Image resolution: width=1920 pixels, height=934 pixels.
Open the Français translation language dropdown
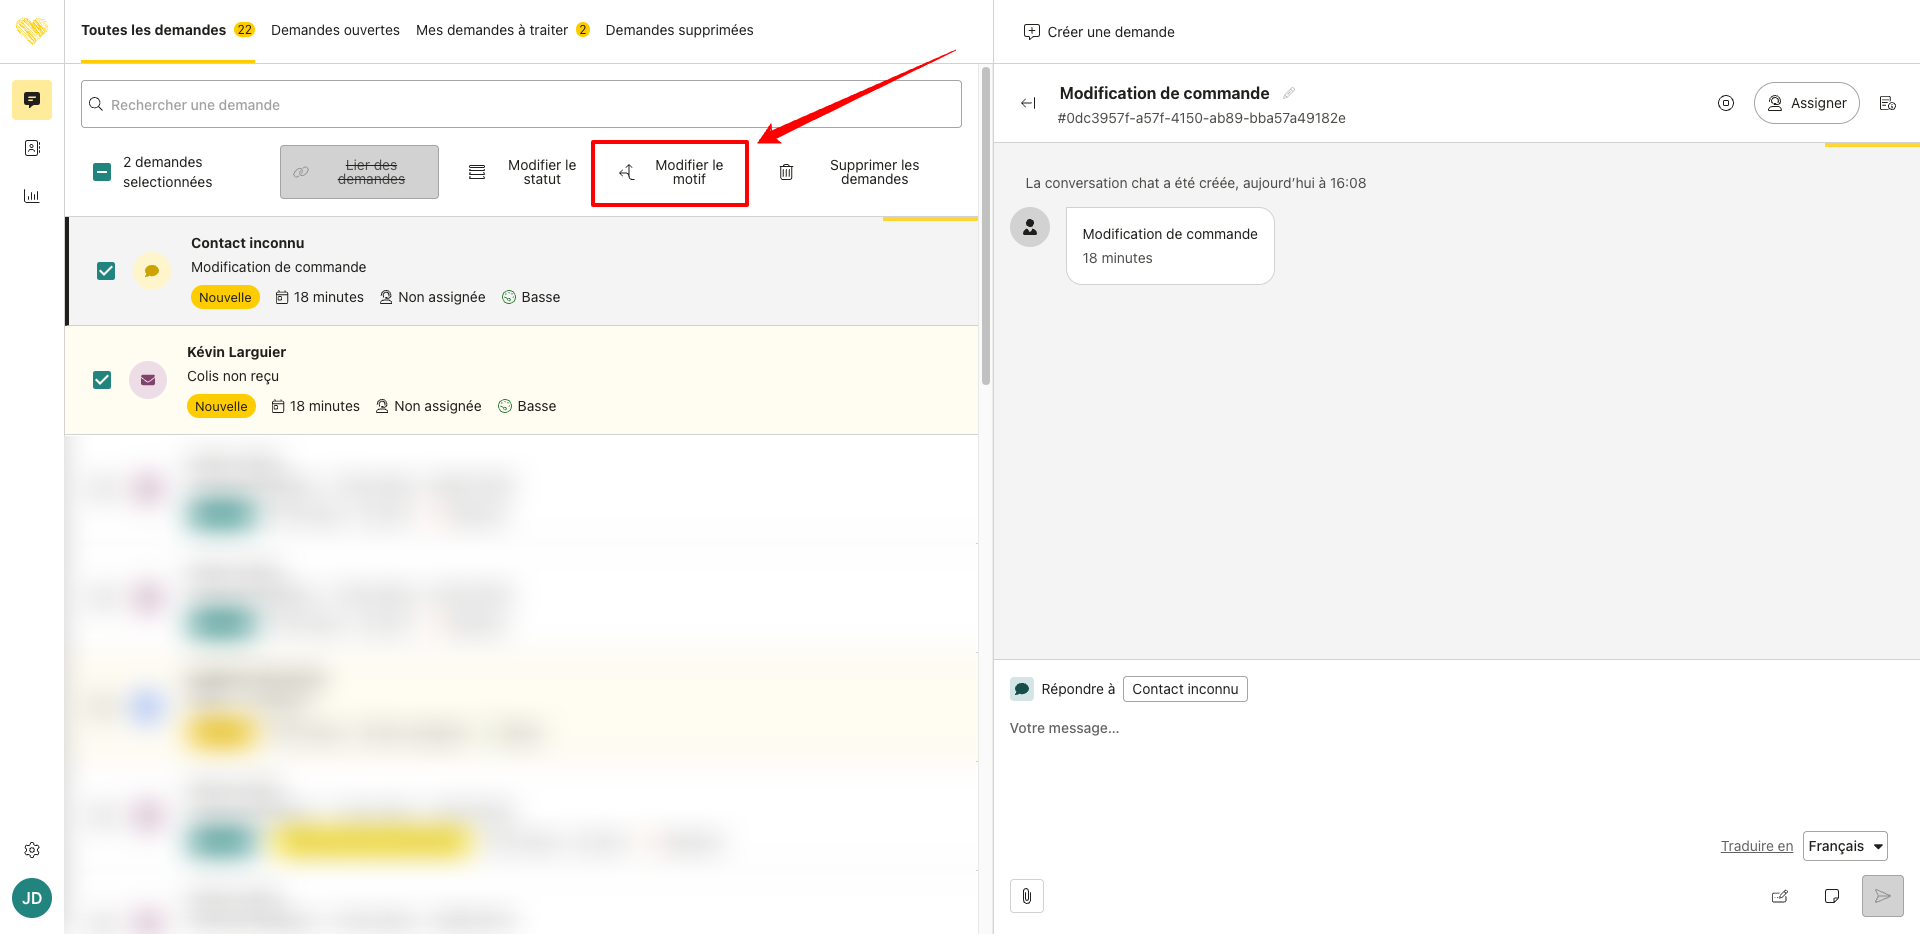pyautogui.click(x=1845, y=846)
